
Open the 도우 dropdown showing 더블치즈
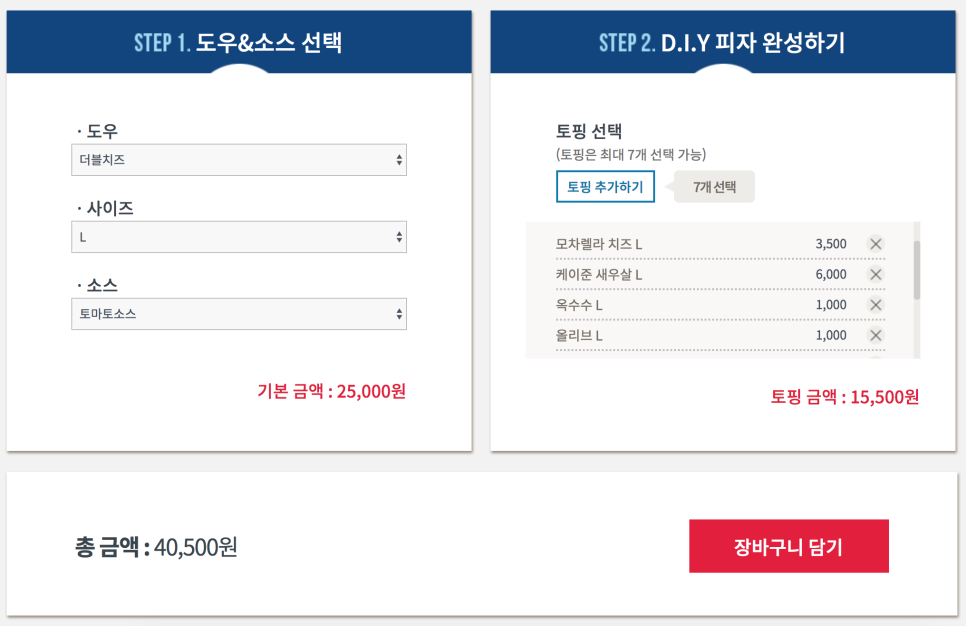239,160
